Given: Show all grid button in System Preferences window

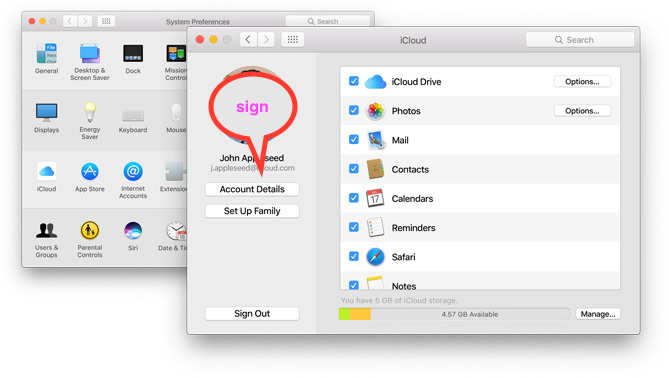Looking at the screenshot, I should coord(106,21).
